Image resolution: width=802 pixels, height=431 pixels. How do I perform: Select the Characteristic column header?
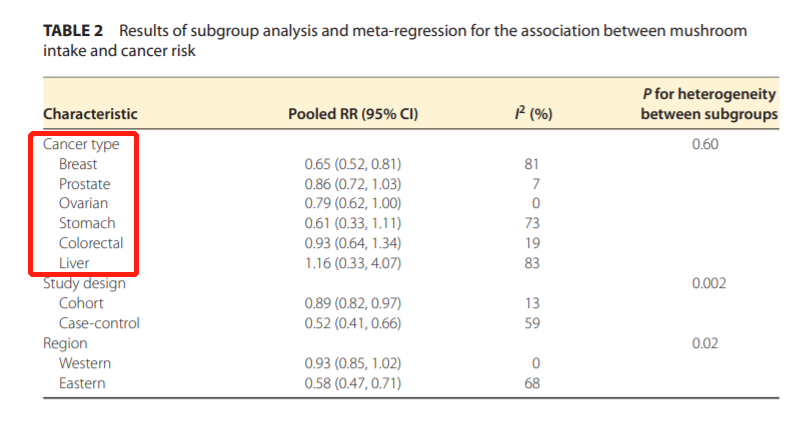(90, 114)
